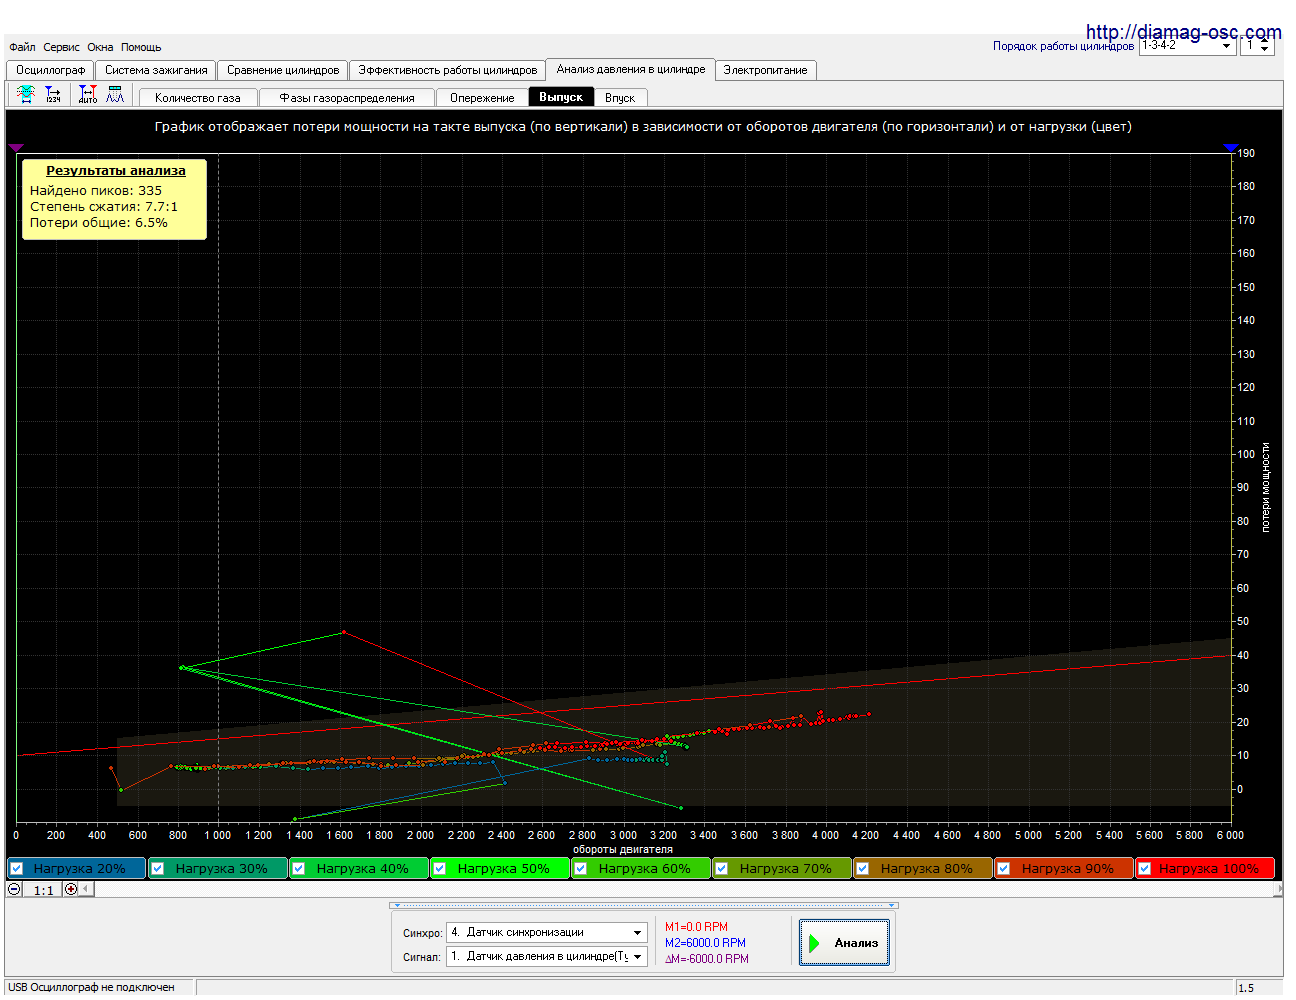Open the Количество газа sub-tab
This screenshot has width=1296, height=1000.
coord(198,98)
